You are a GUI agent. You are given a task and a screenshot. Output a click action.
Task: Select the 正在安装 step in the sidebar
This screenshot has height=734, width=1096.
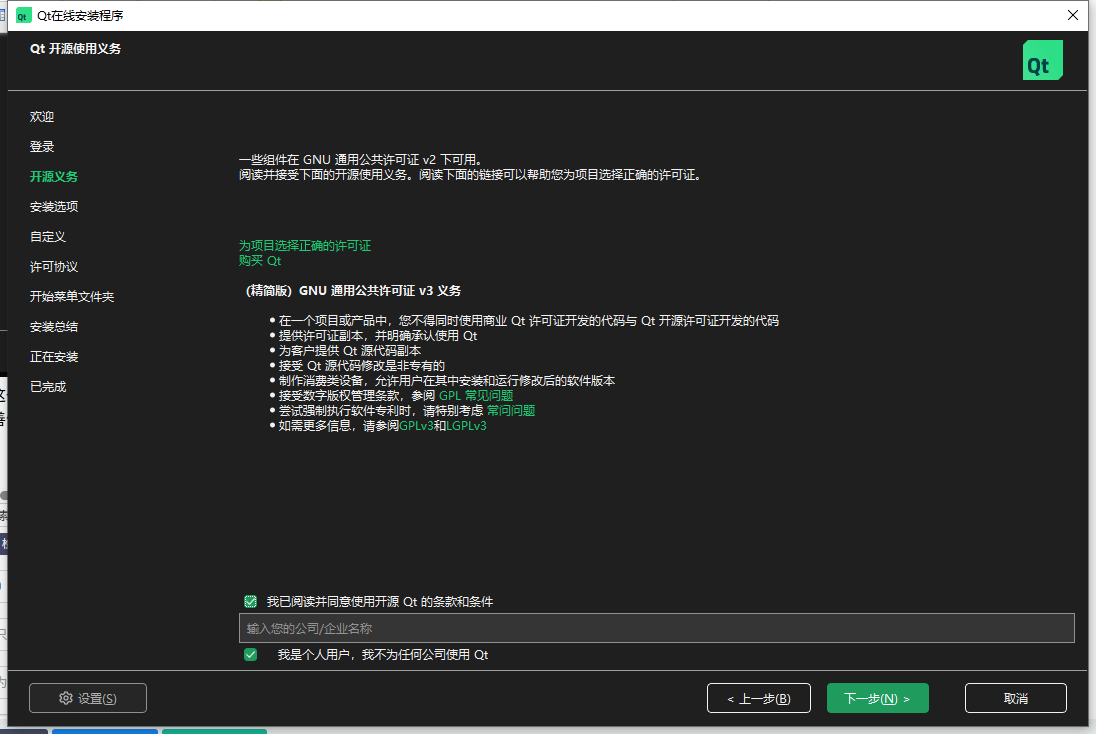click(x=54, y=357)
